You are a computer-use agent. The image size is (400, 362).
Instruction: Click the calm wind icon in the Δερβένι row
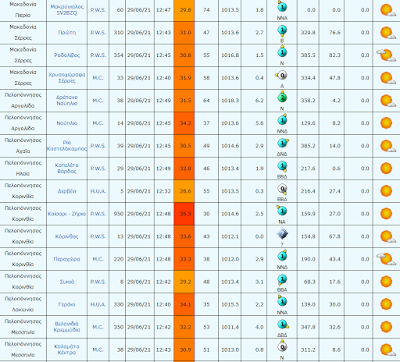click(x=282, y=189)
